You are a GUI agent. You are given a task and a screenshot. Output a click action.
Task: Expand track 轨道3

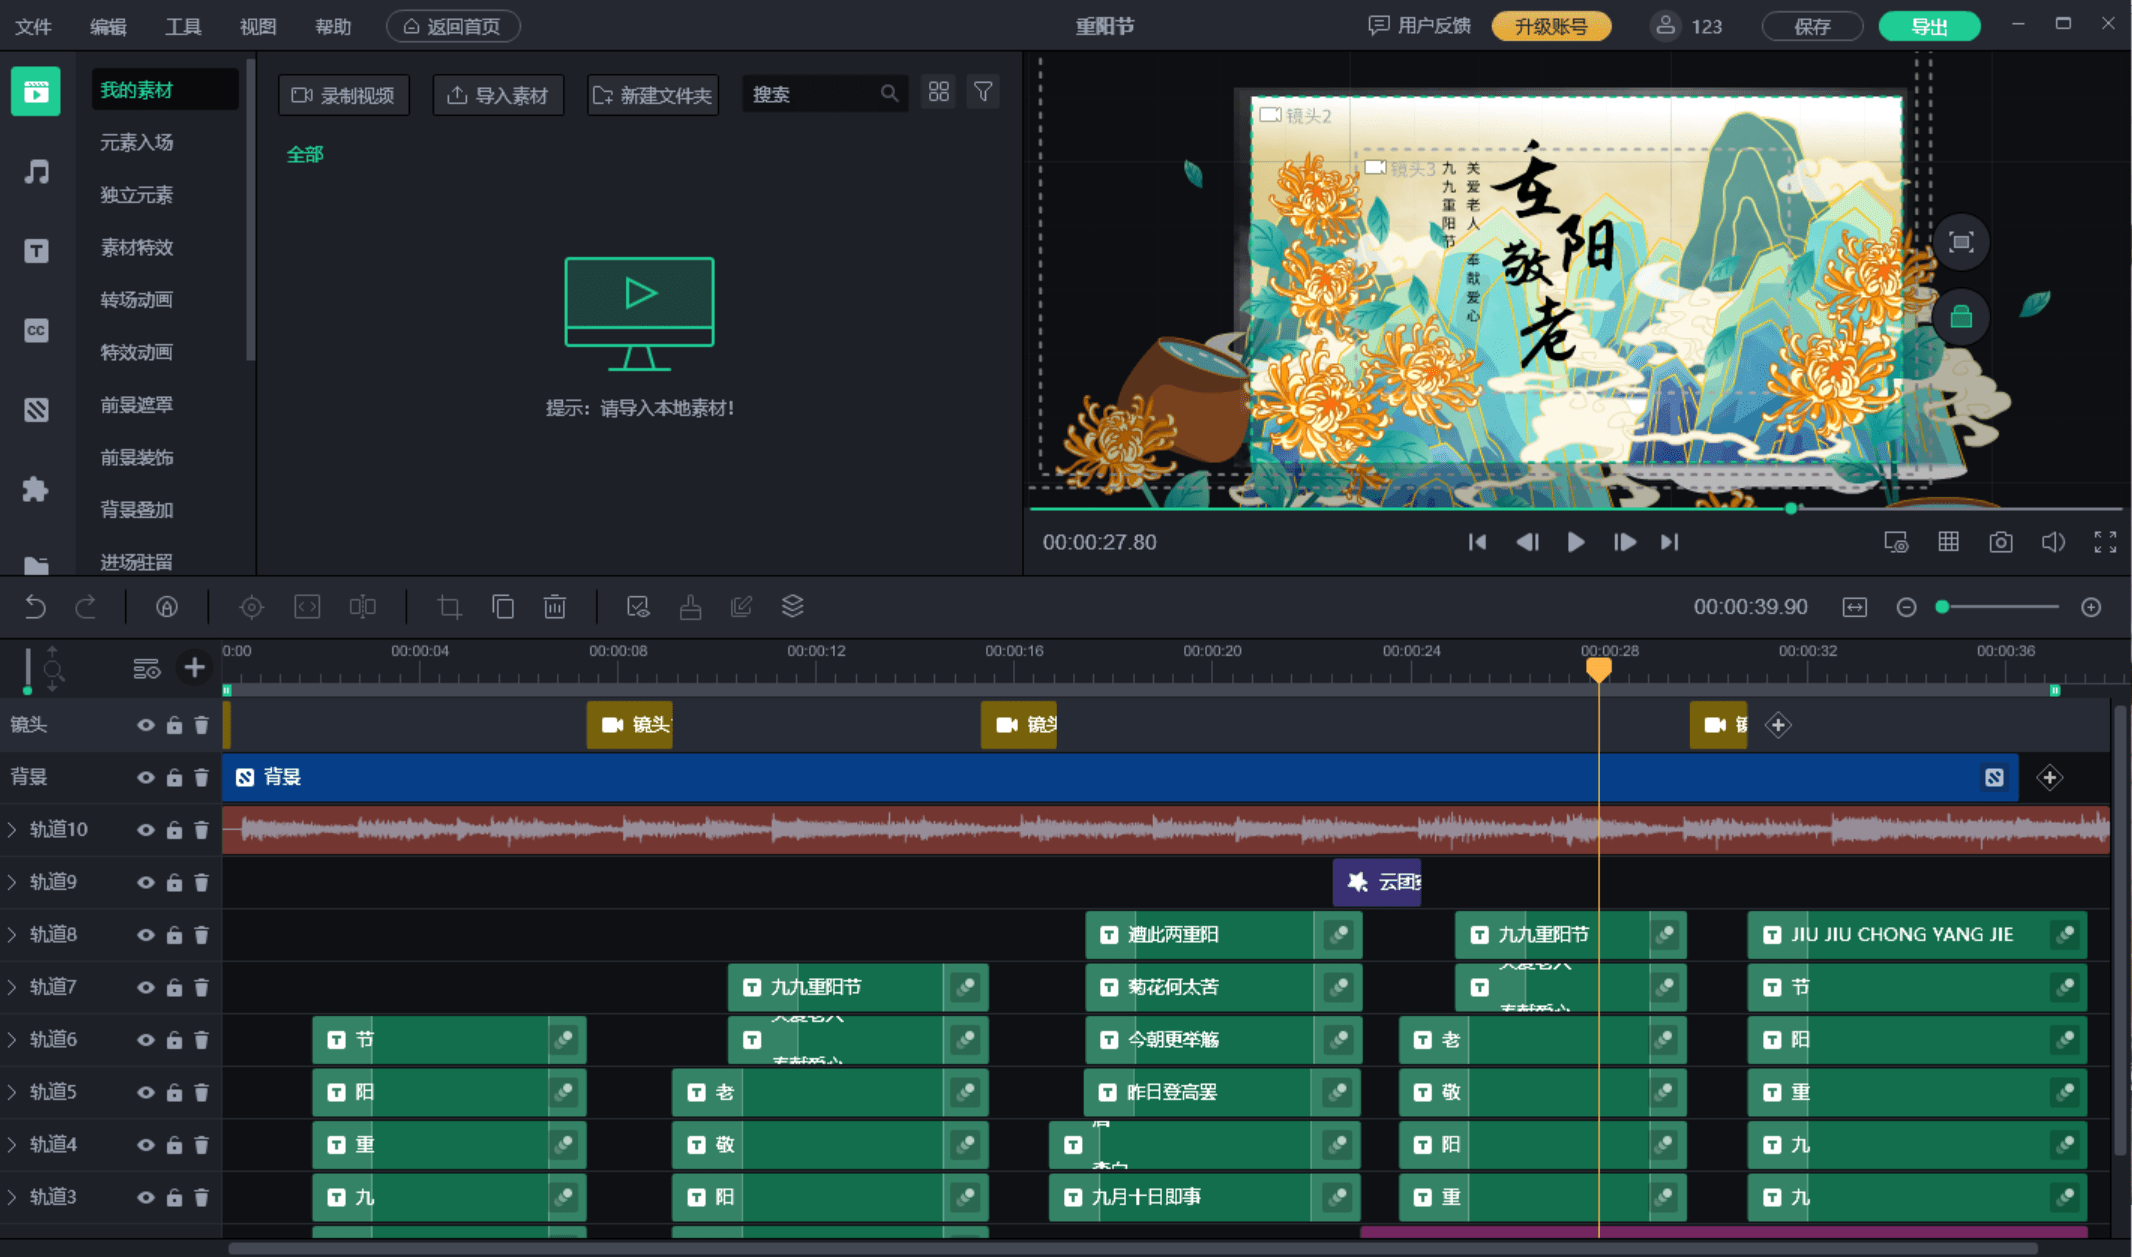12,1197
